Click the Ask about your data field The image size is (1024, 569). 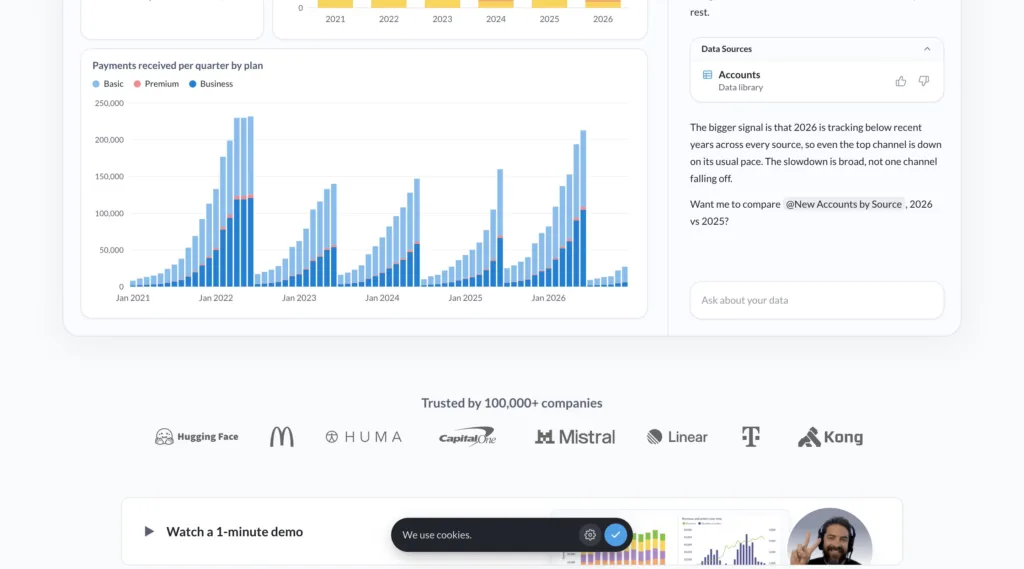[x=816, y=301]
